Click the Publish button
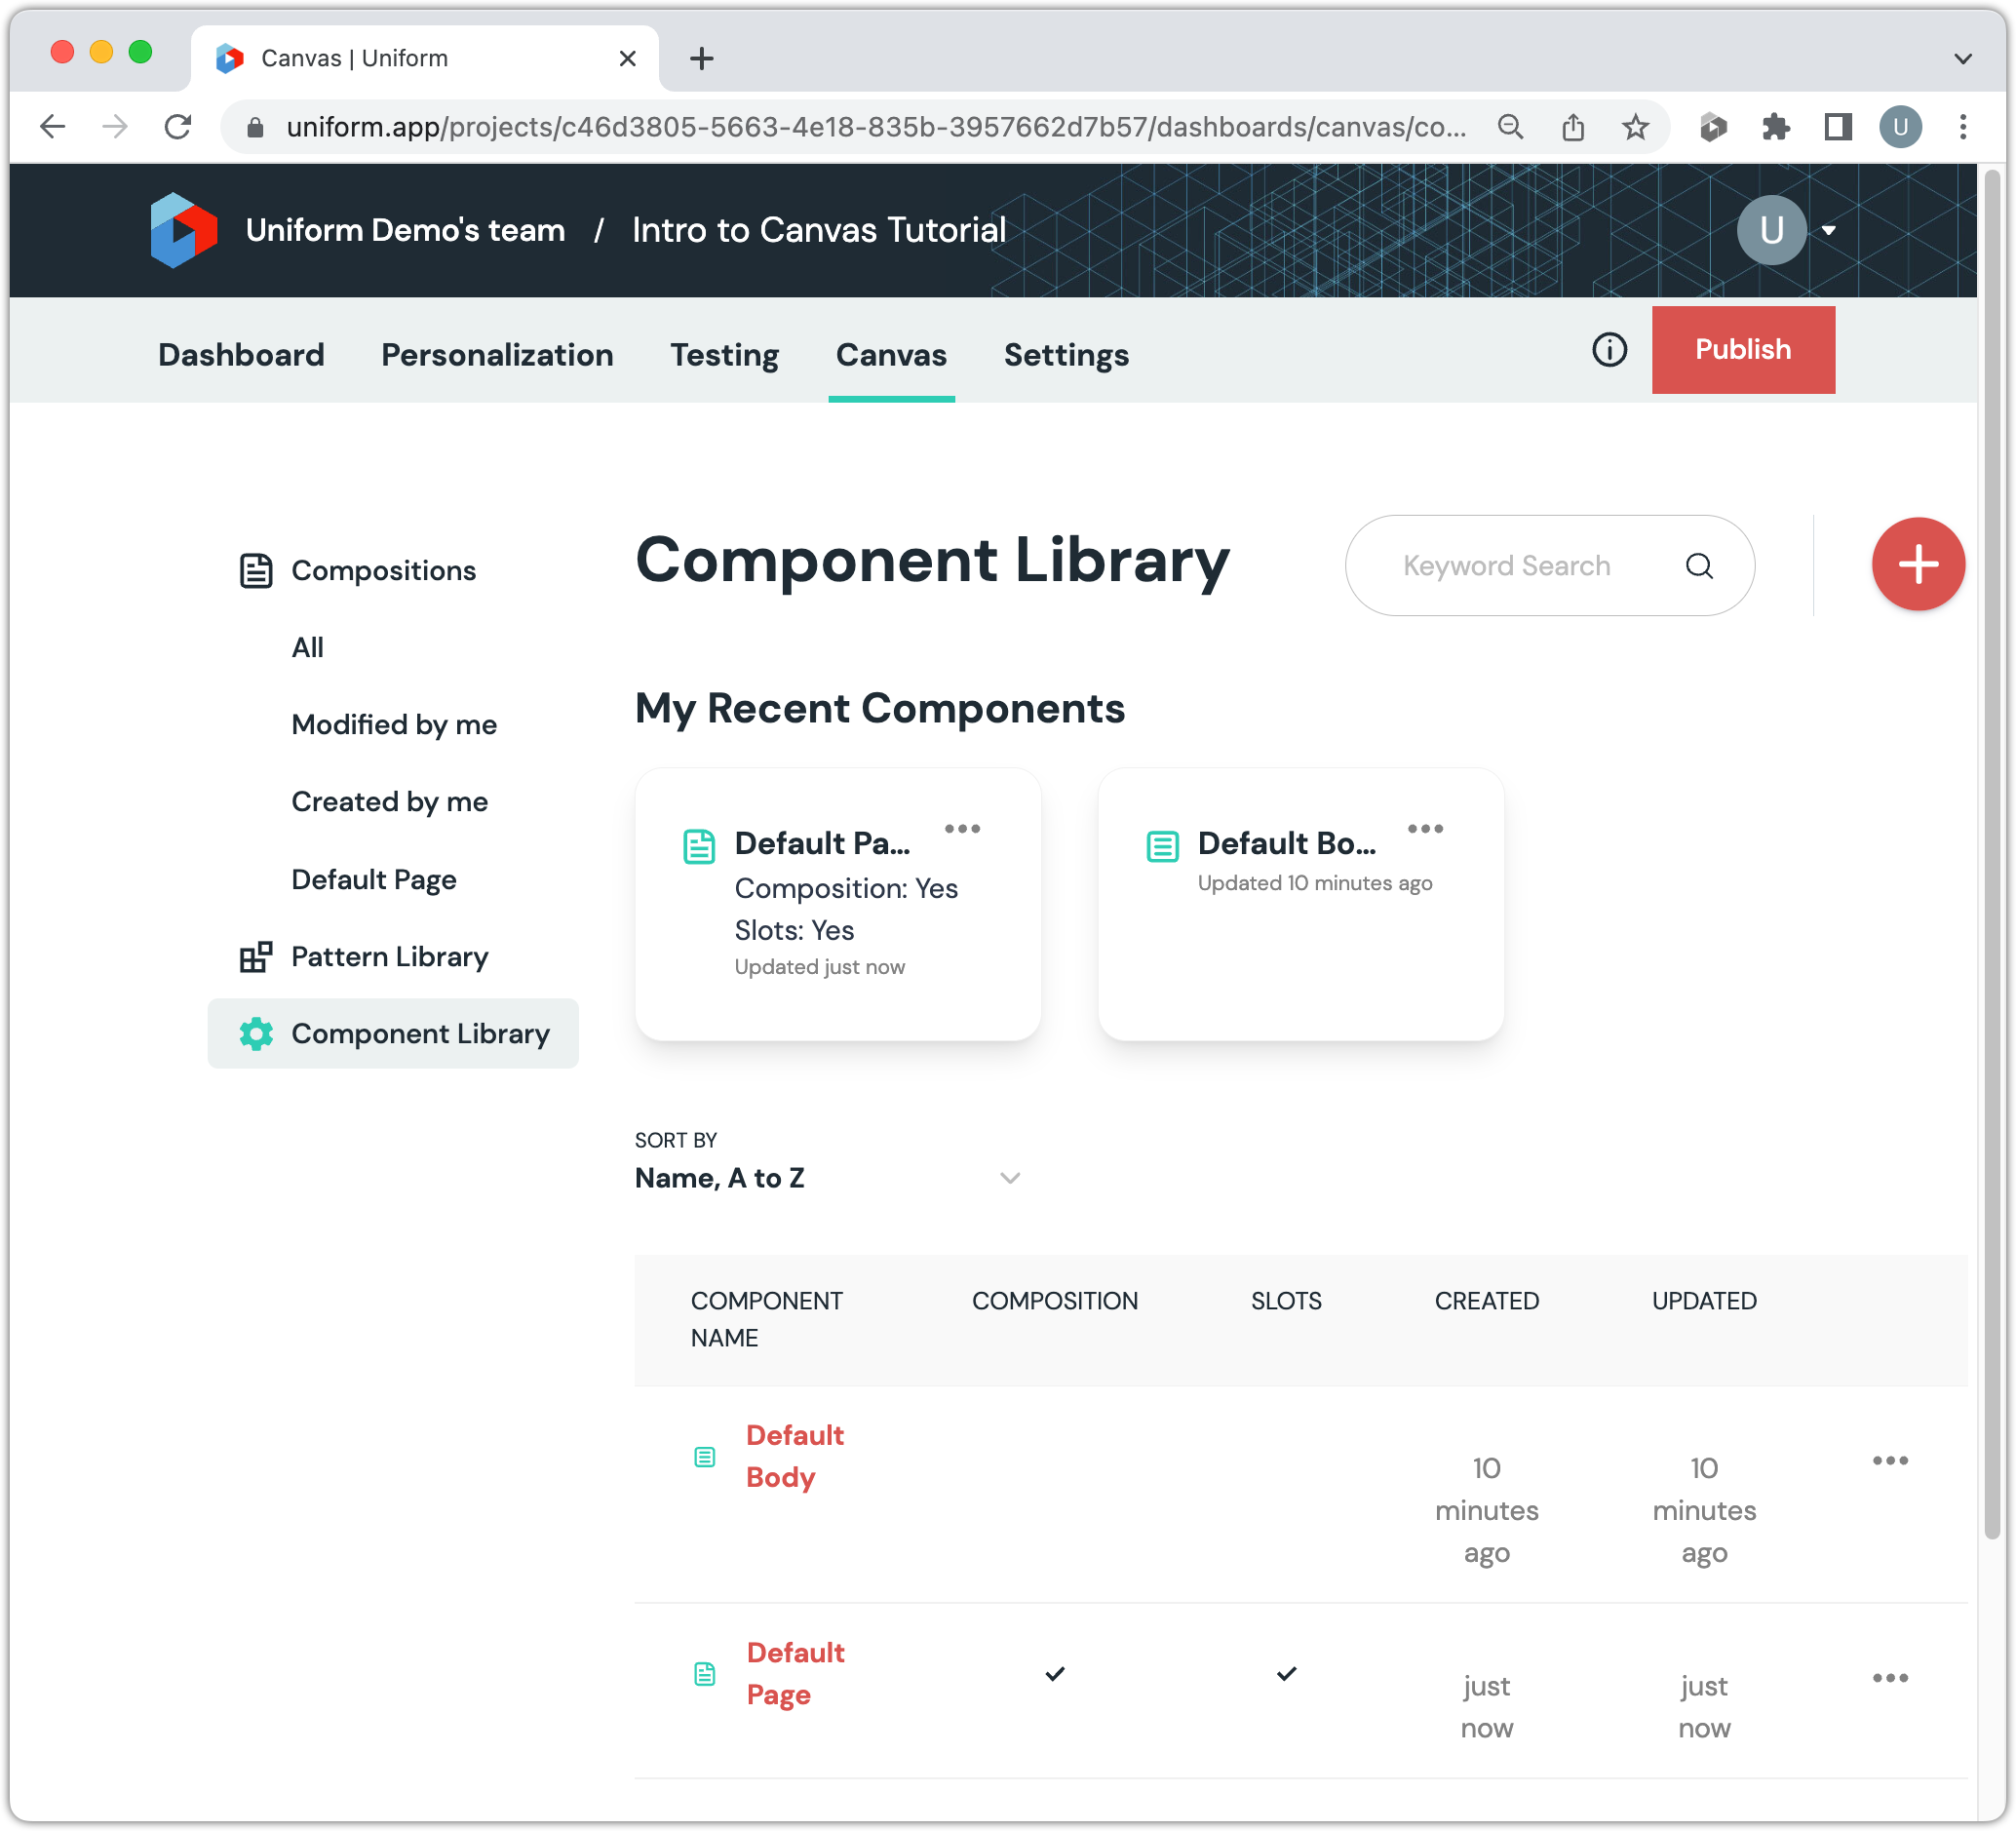This screenshot has height=1831, width=2016. click(x=1742, y=350)
